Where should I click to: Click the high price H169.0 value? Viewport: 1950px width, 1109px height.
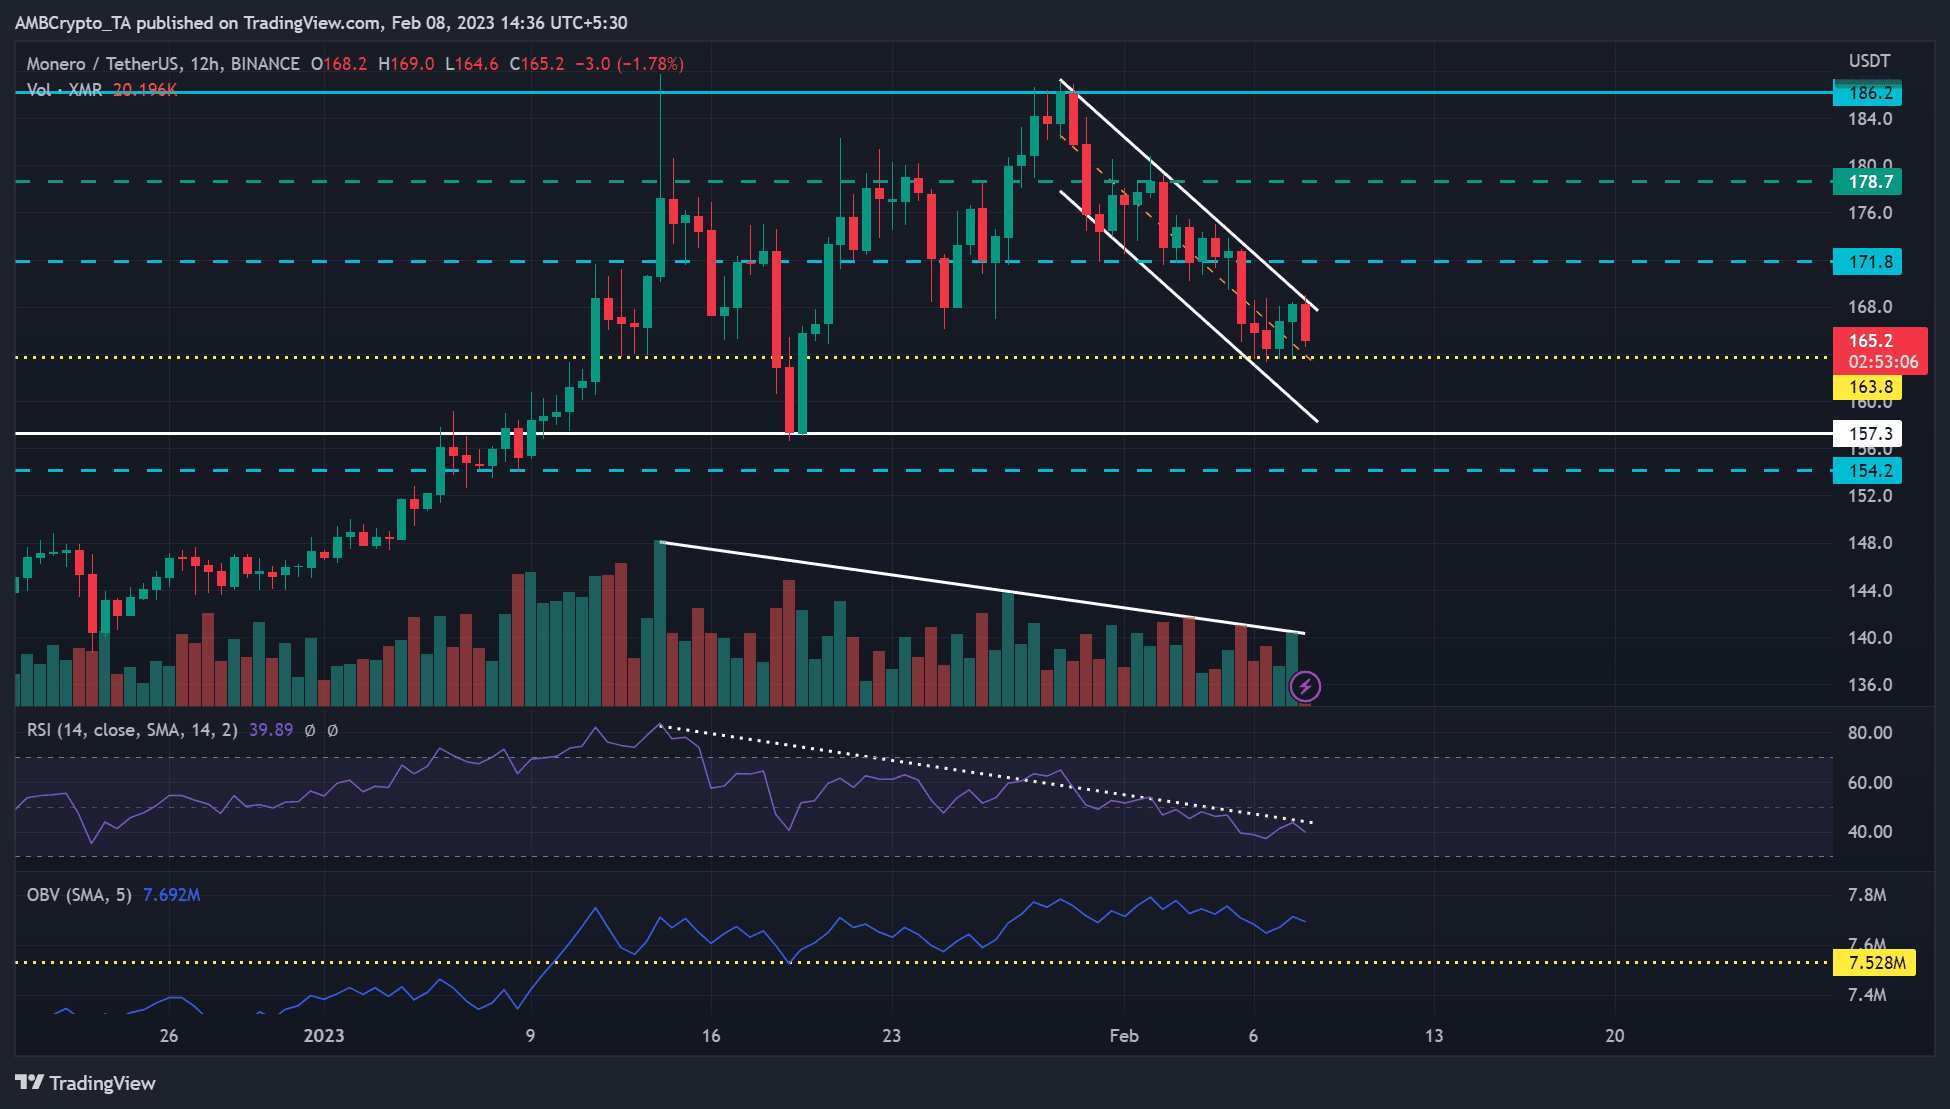pos(406,64)
